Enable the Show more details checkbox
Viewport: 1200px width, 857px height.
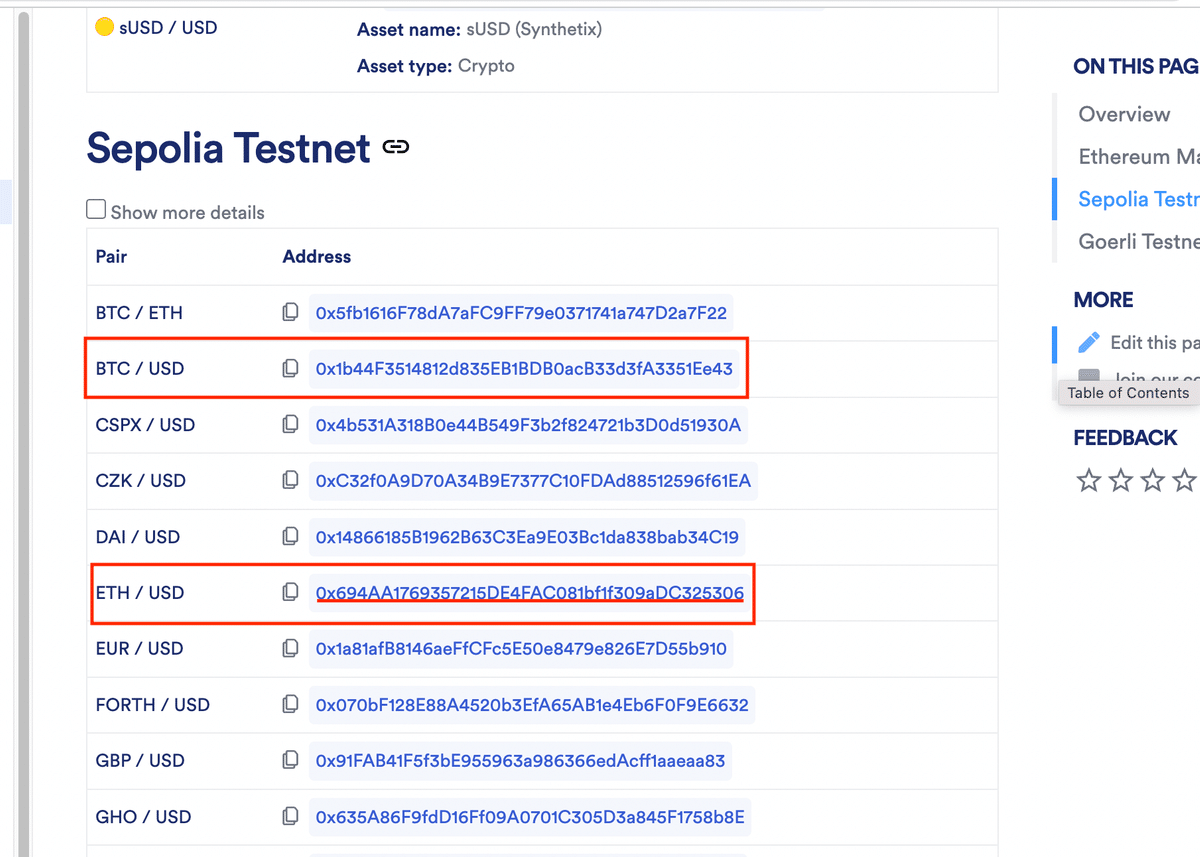(96, 210)
